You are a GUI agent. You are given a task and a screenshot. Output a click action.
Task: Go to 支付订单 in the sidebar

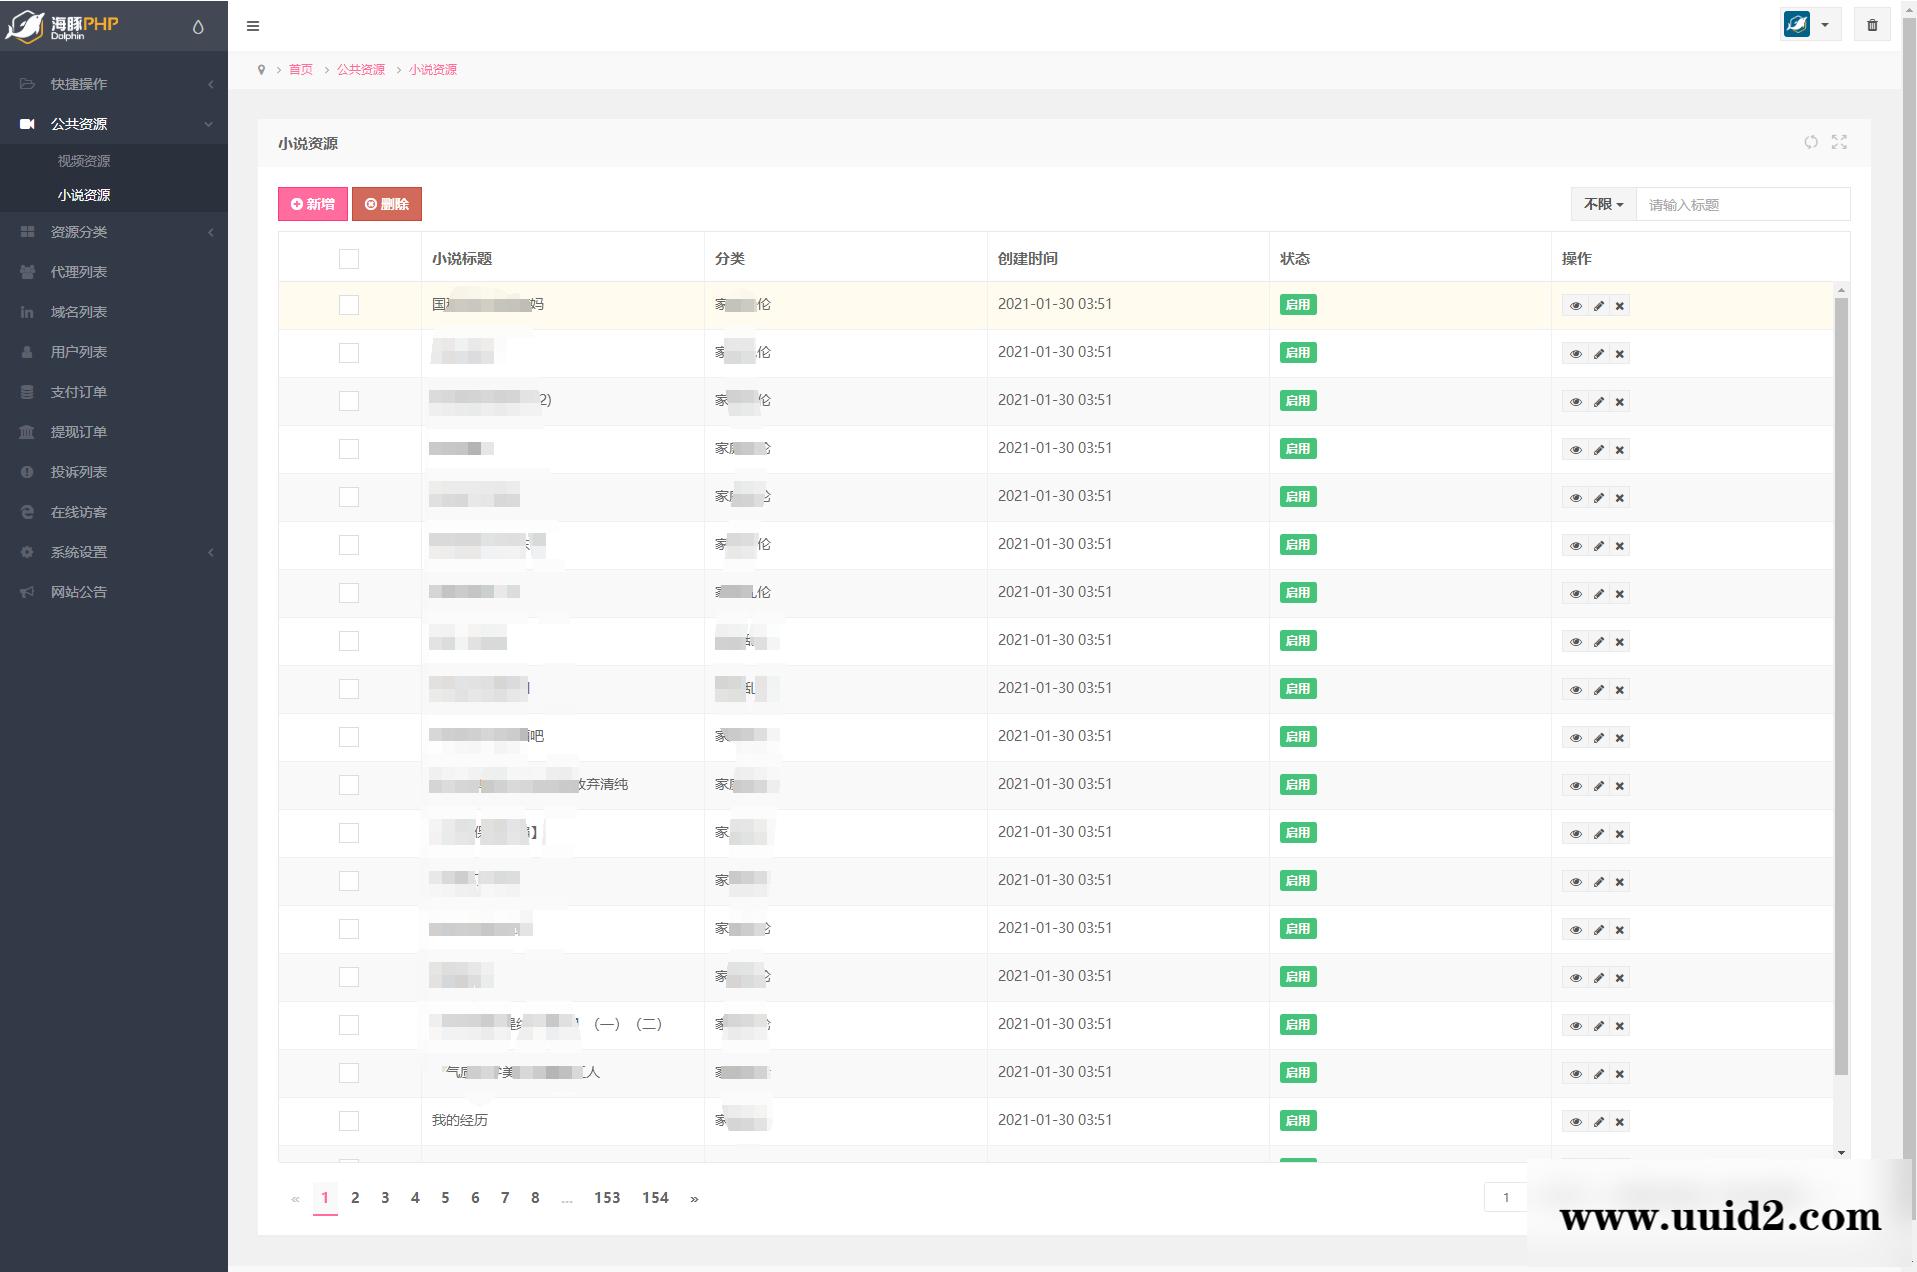[x=79, y=392]
